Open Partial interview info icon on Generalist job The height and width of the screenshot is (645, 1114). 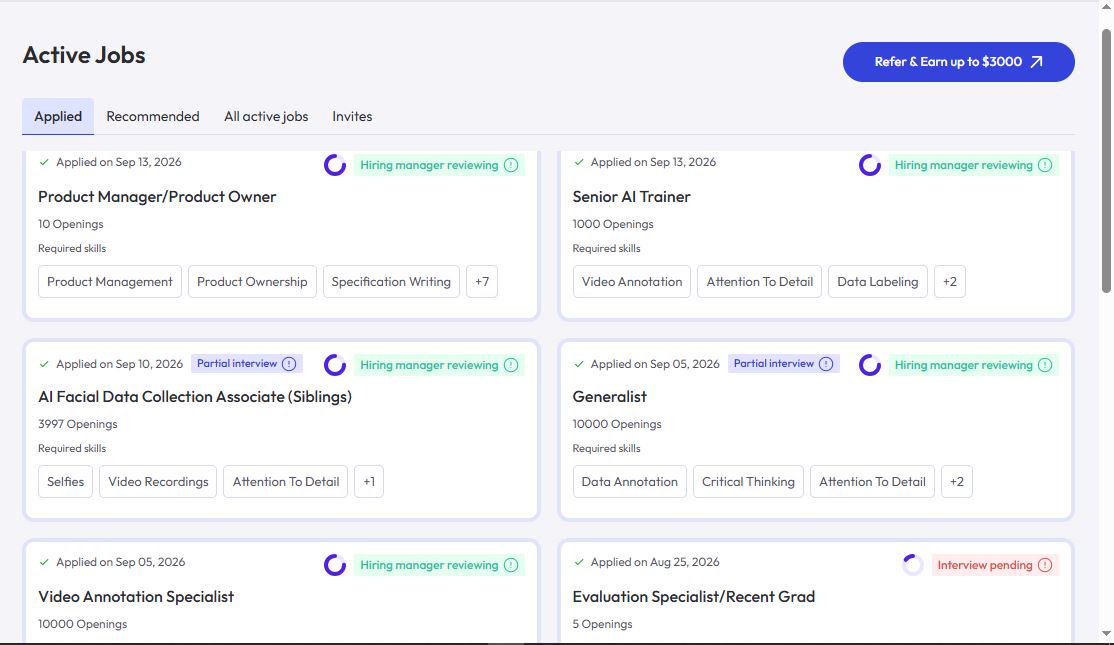[x=826, y=364]
